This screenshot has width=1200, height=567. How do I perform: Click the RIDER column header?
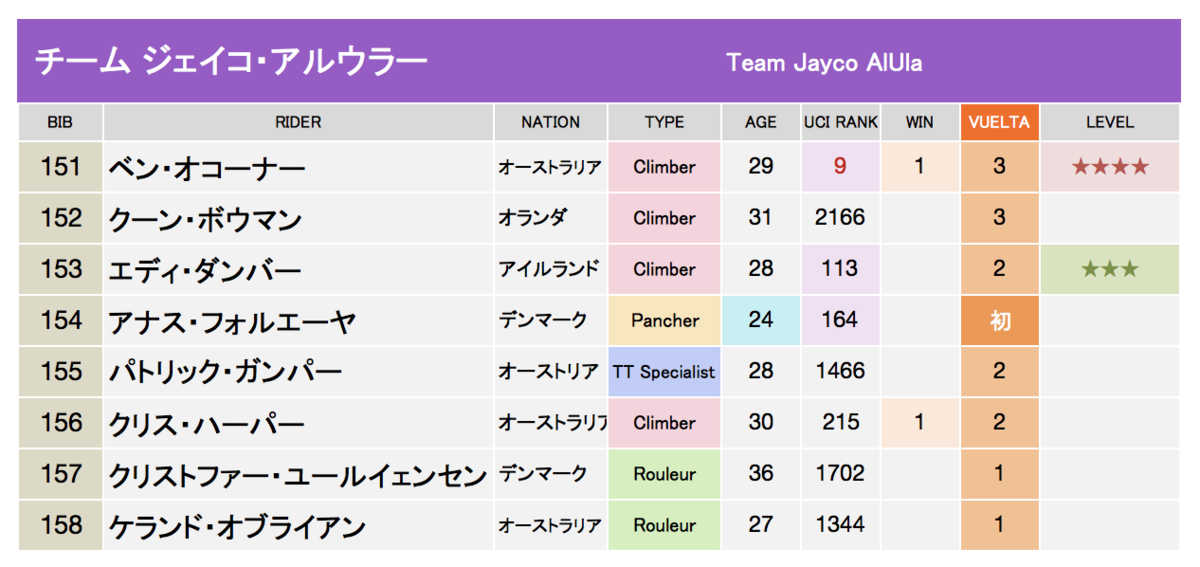(x=298, y=122)
